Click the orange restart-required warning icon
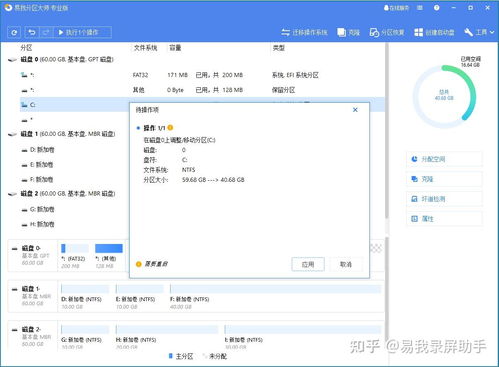This screenshot has width=499, height=367. click(x=139, y=264)
